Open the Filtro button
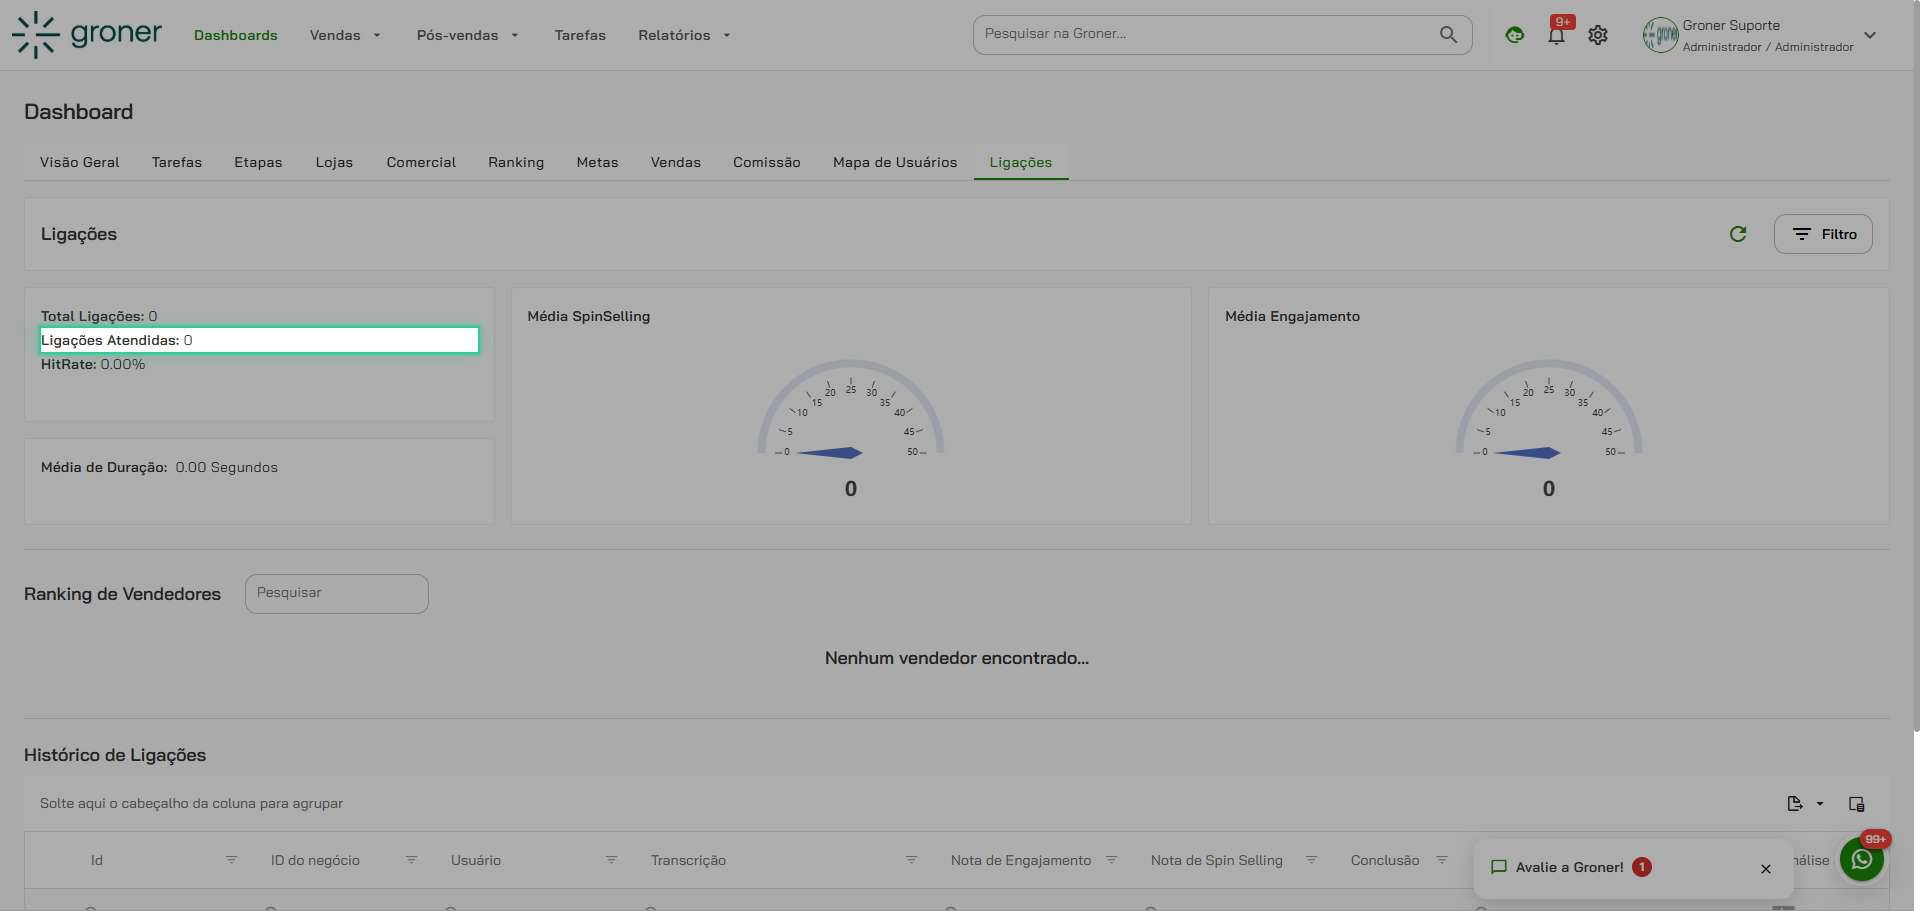 pos(1823,234)
